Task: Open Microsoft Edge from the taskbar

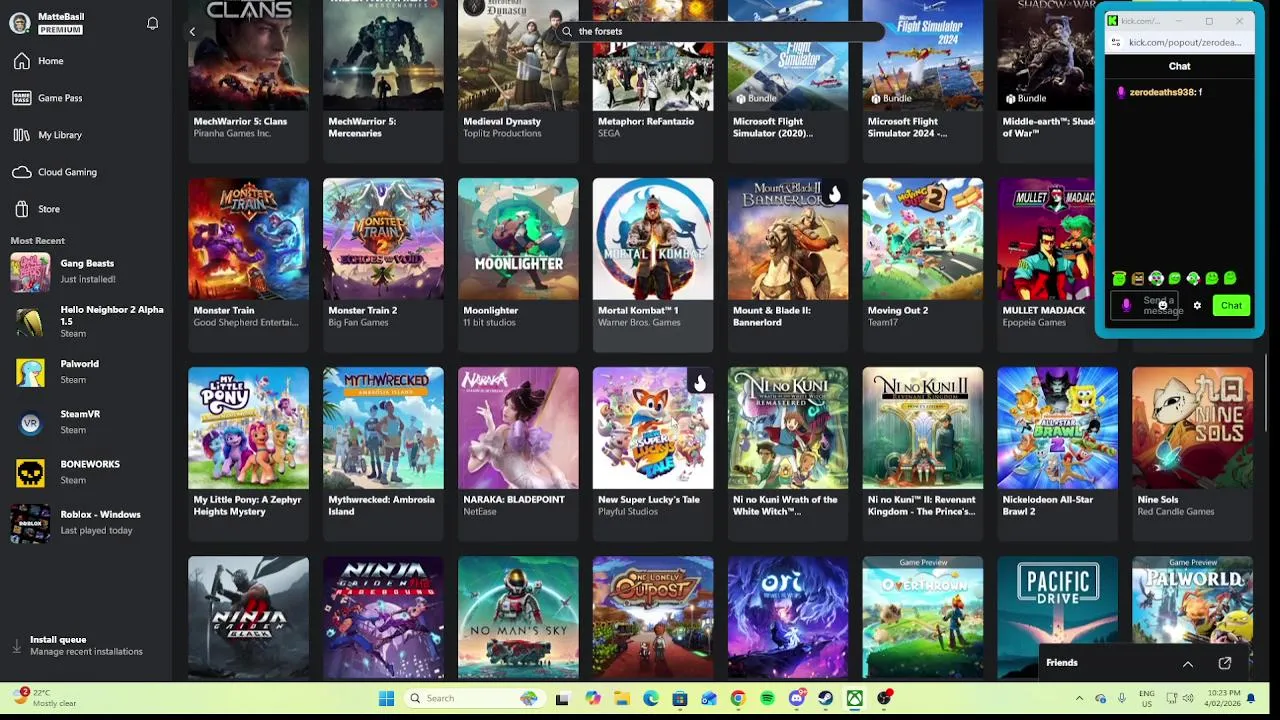Action: (651, 698)
